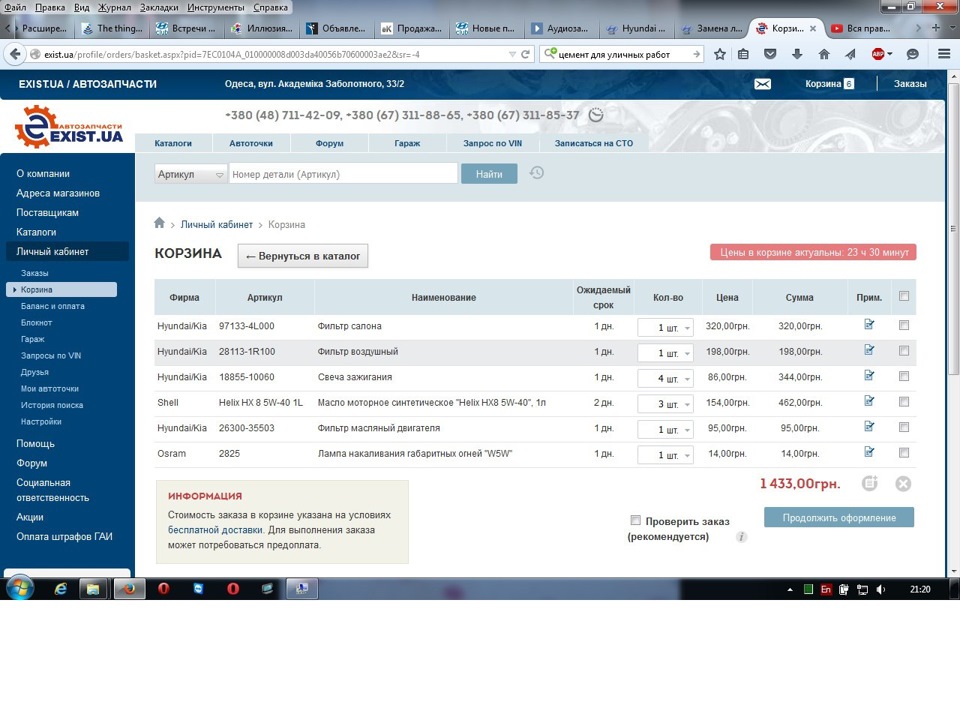Check the Фильтр масляный двигателя row checkbox
960x720 pixels.
pos(904,427)
